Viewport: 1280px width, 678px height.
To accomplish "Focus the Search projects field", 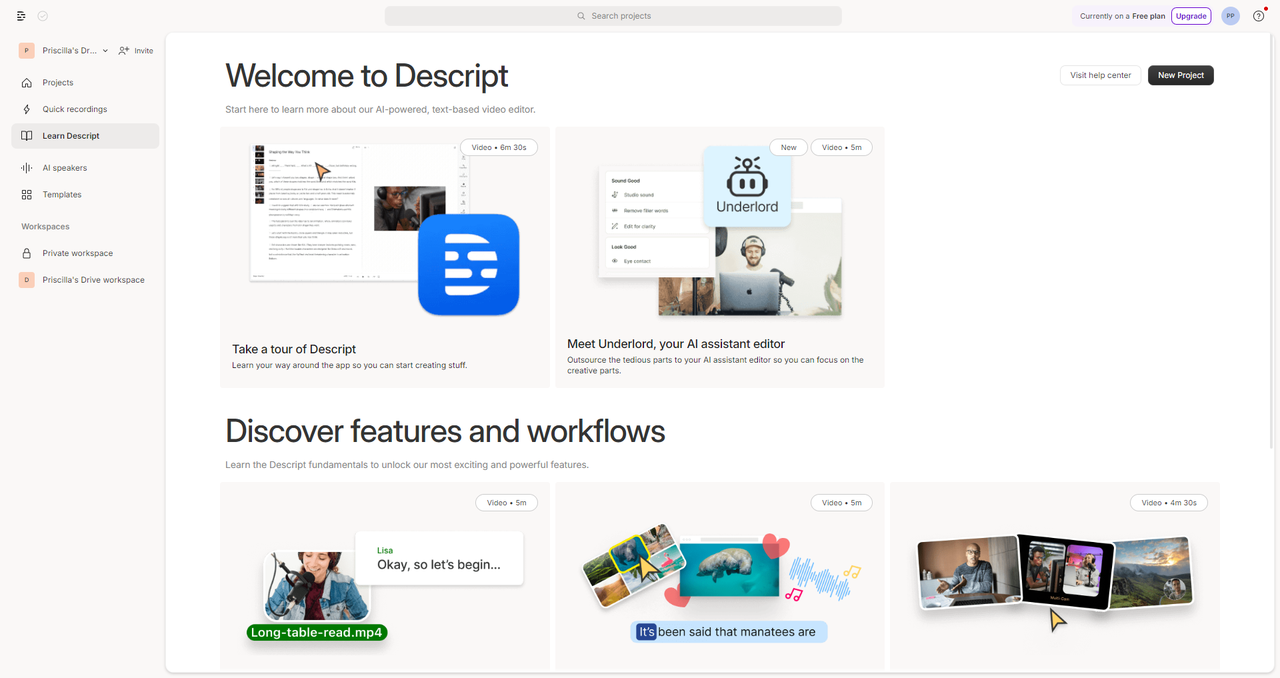I will (613, 16).
